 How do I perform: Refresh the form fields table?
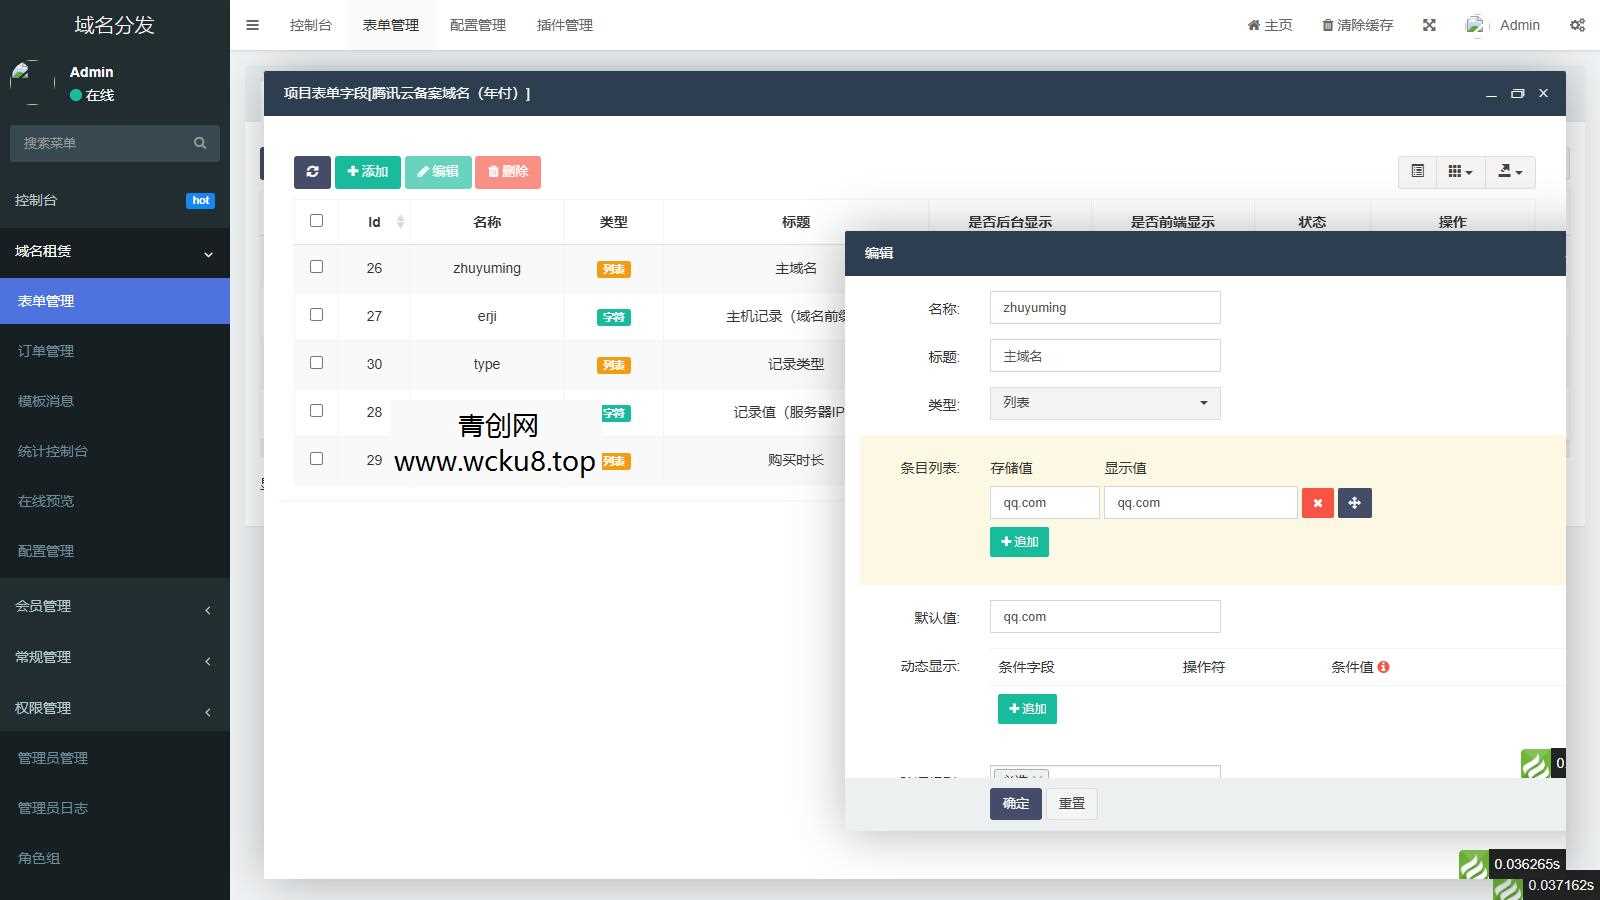coord(311,171)
